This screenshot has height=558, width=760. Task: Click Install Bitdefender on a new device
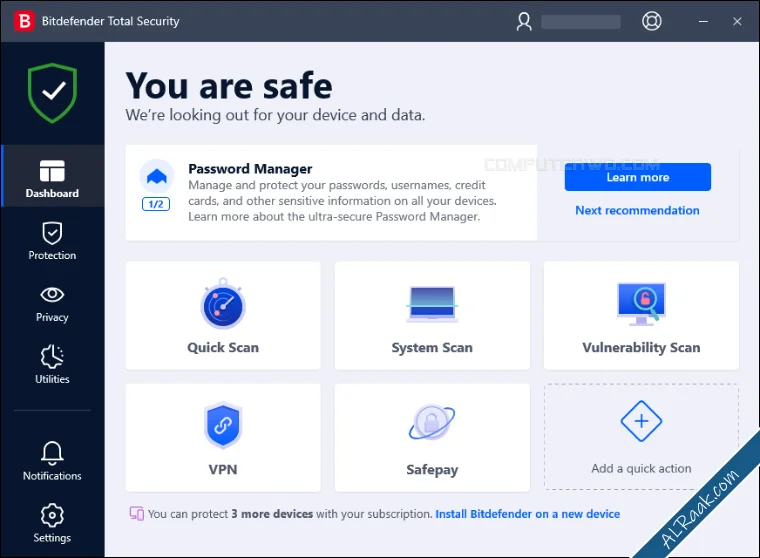527,514
